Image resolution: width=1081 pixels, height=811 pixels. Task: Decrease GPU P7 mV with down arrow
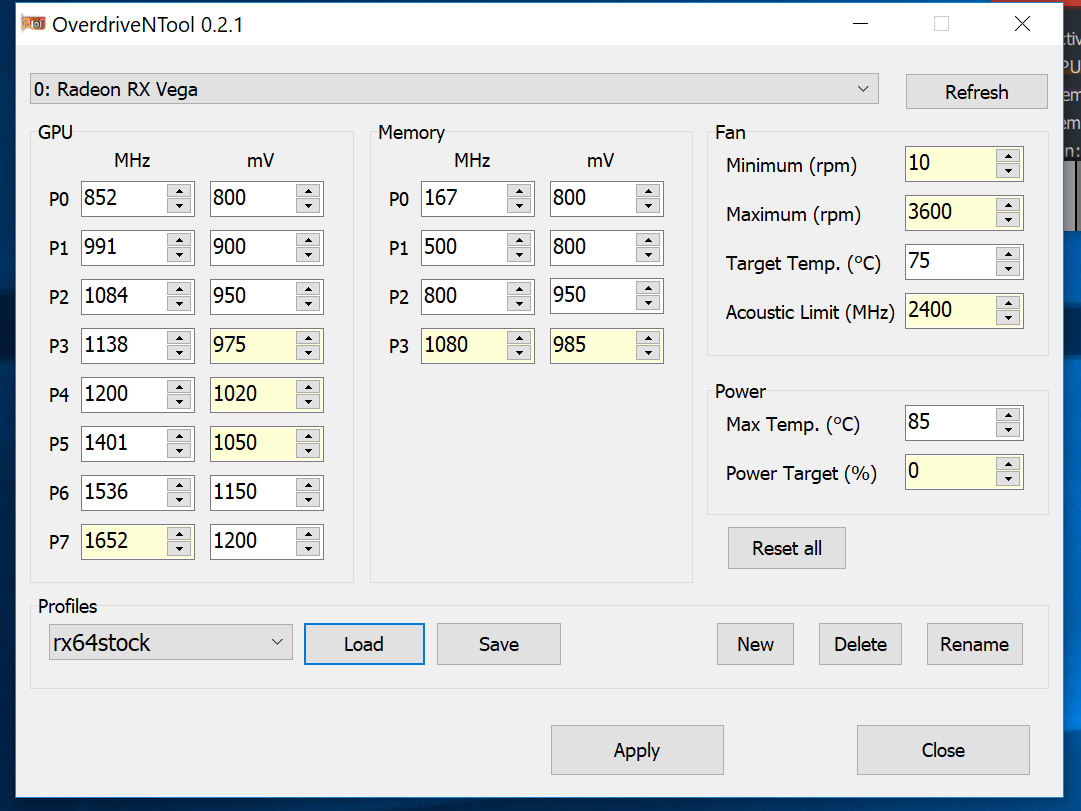point(308,548)
